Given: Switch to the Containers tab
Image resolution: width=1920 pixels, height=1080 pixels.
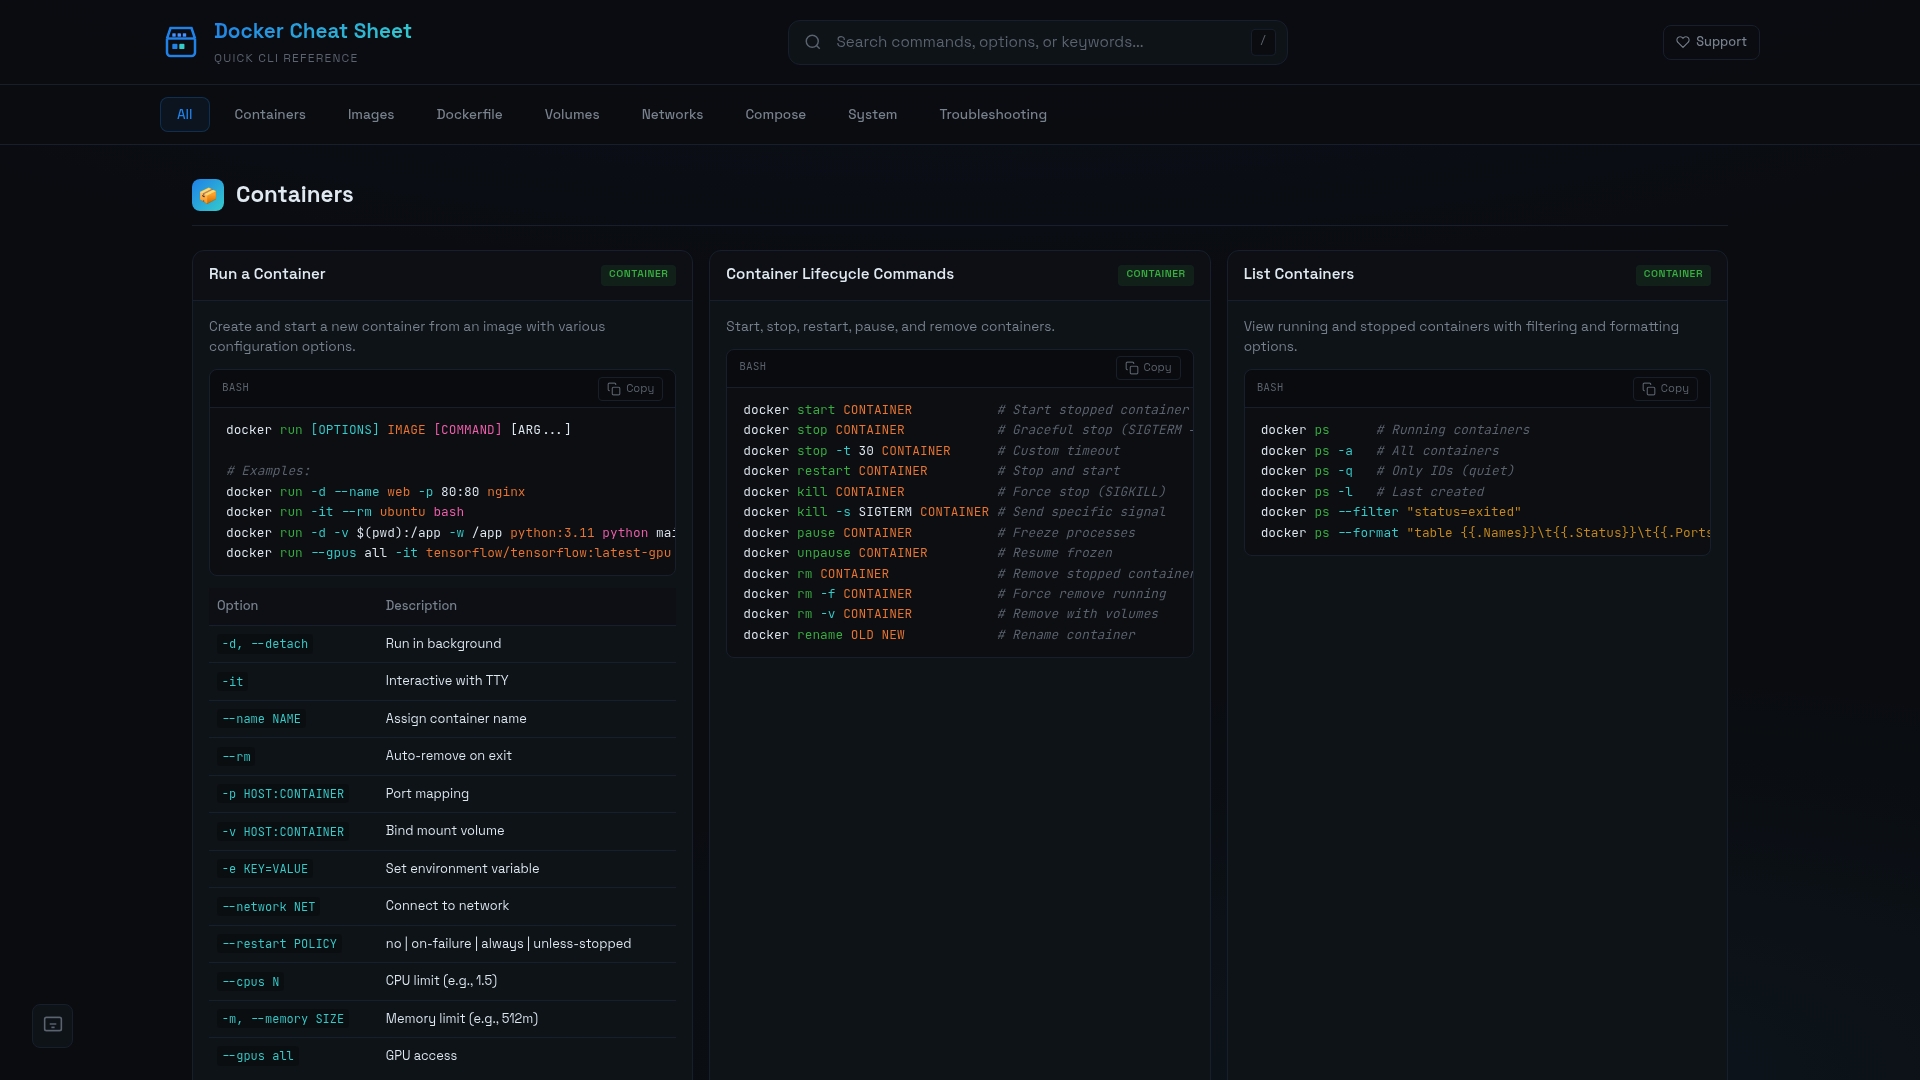Looking at the screenshot, I should (x=270, y=115).
